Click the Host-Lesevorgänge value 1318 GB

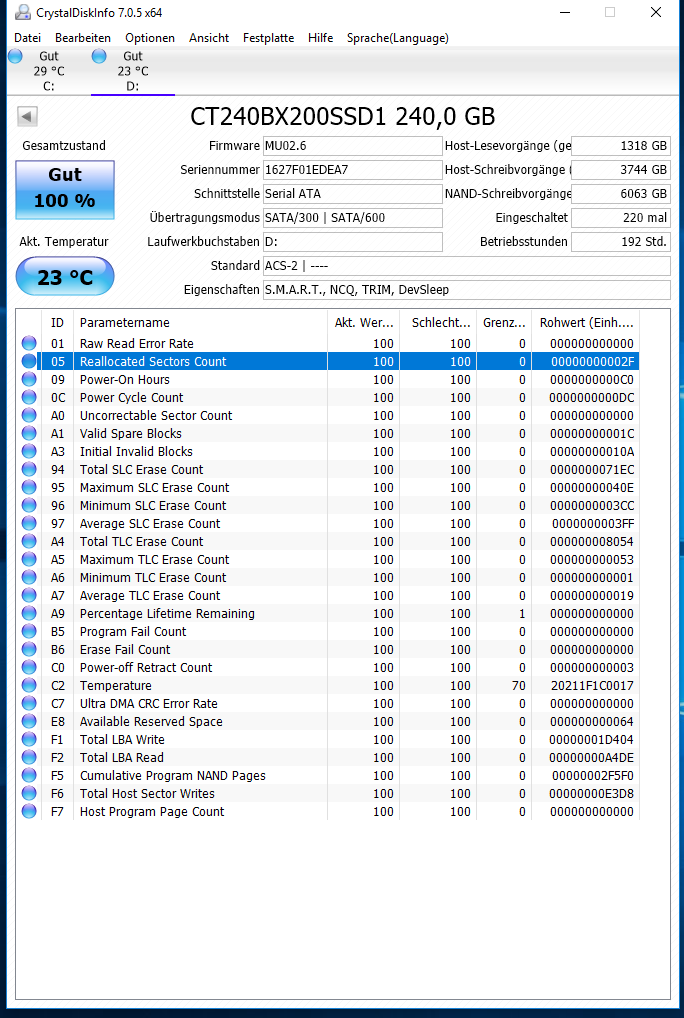coord(620,145)
